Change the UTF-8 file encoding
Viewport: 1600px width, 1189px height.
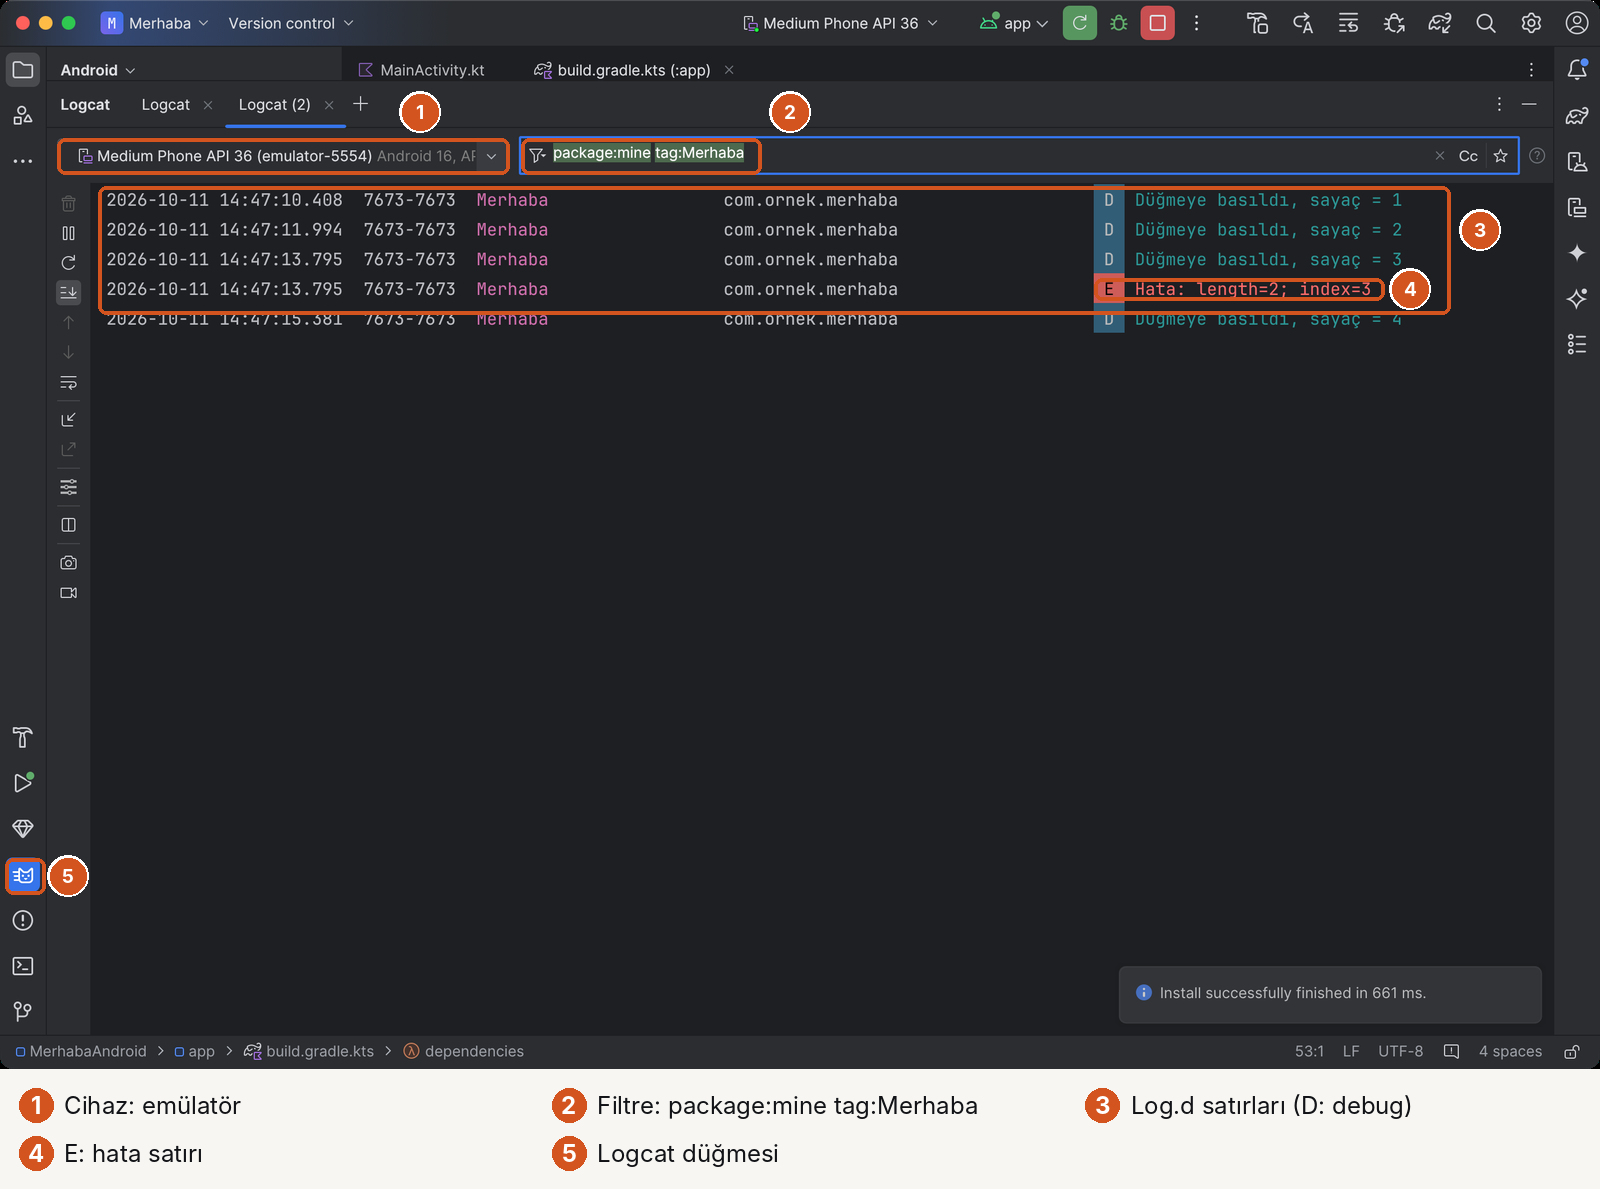tap(1400, 1052)
